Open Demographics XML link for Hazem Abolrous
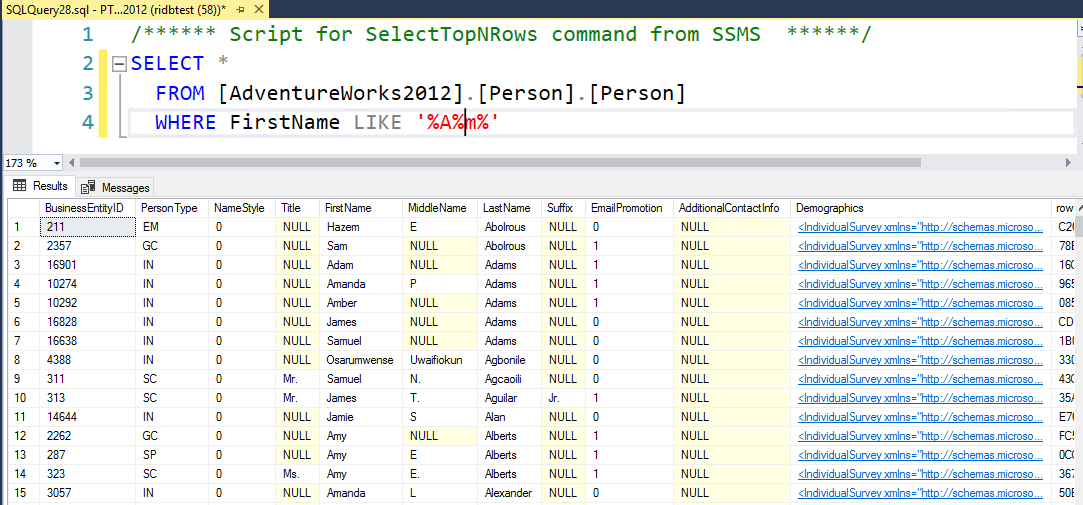Viewport: 1083px width, 505px height. click(921, 227)
